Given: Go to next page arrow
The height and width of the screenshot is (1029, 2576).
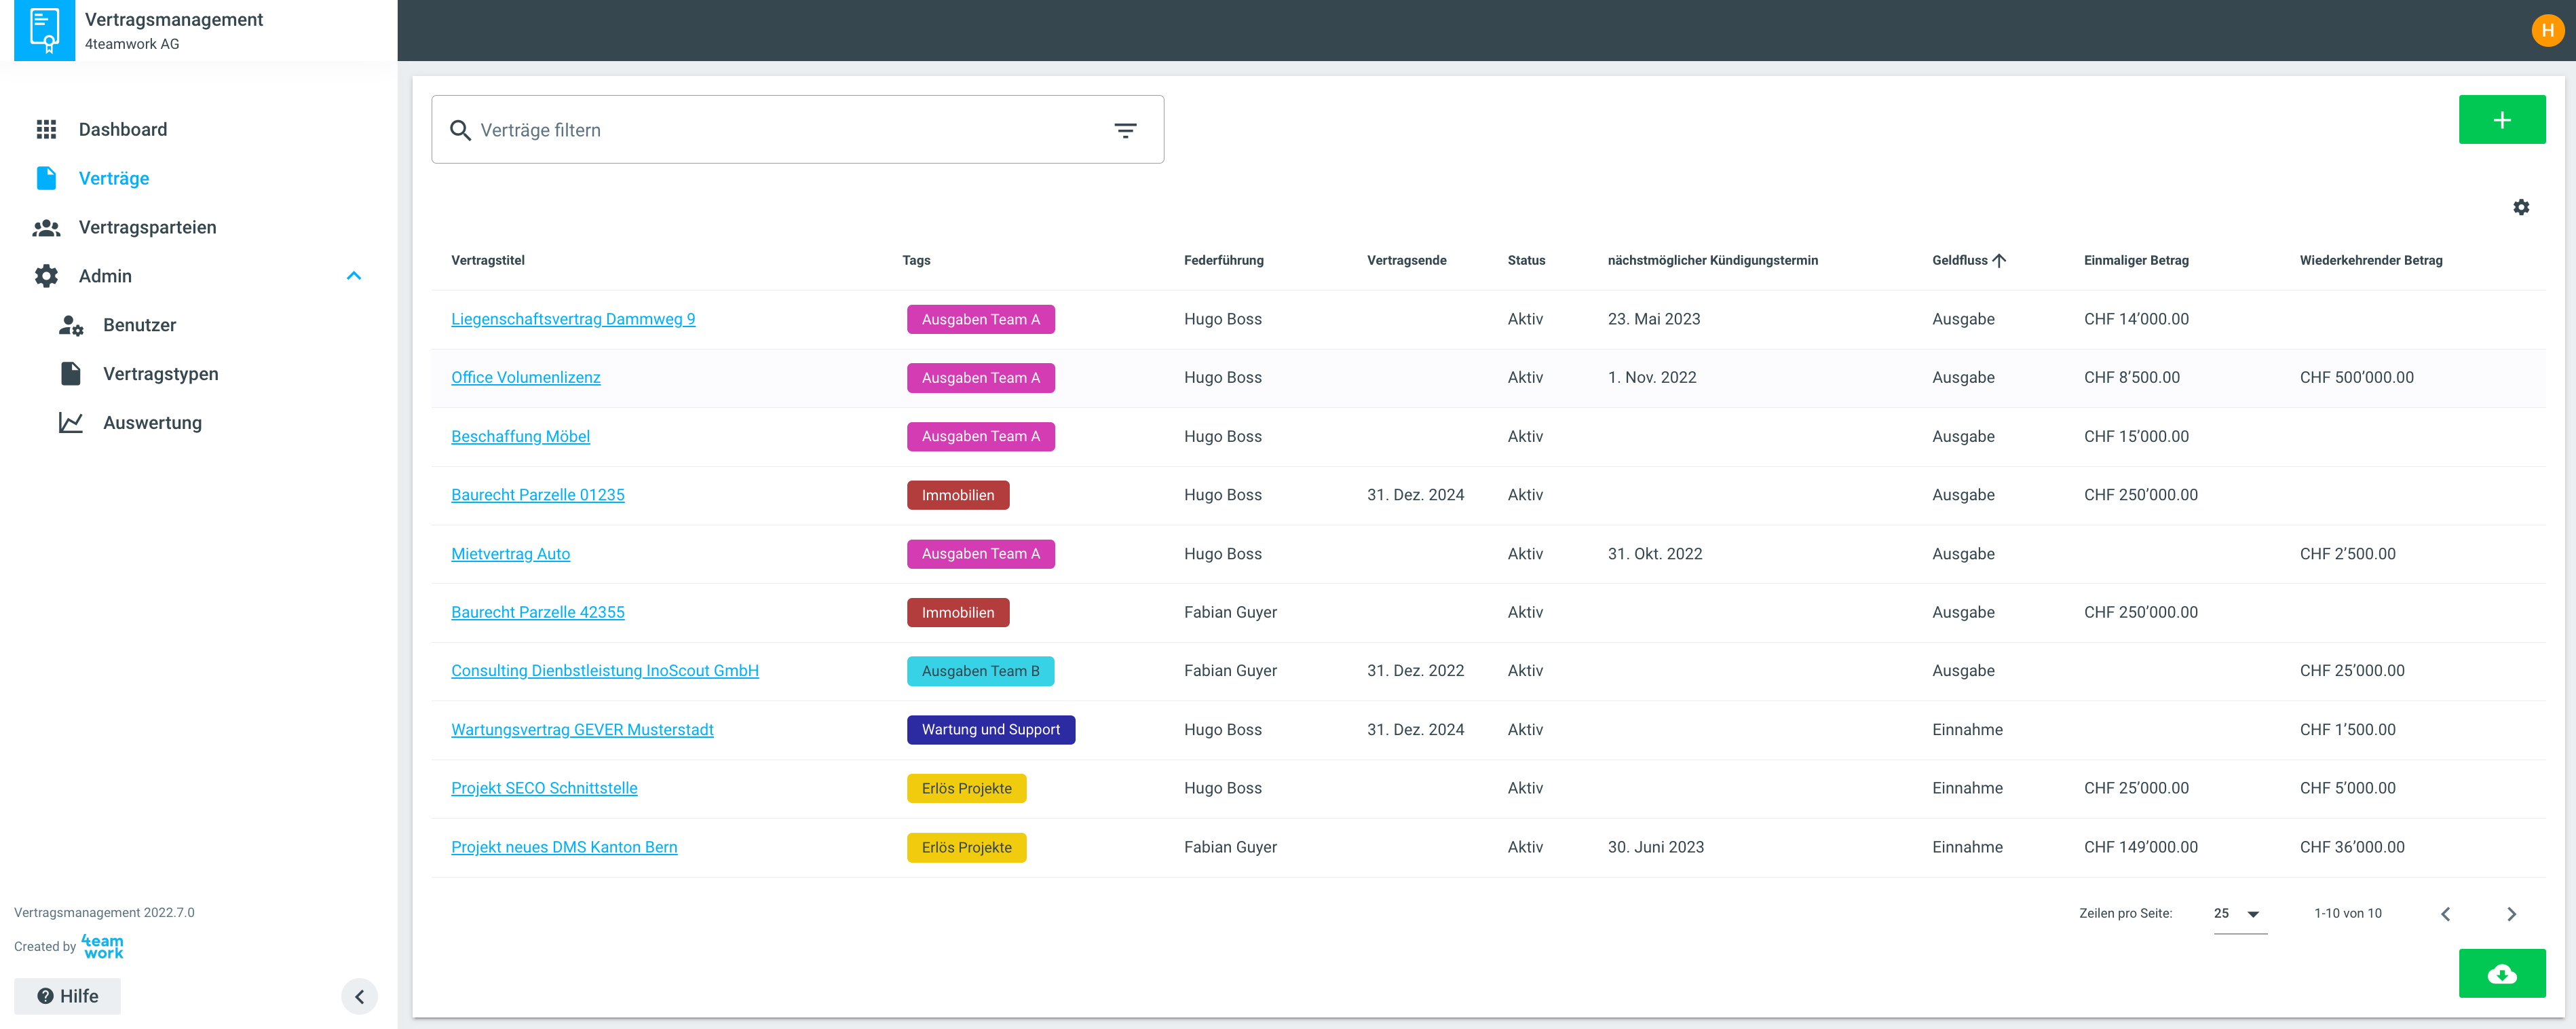Looking at the screenshot, I should coord(2511,913).
